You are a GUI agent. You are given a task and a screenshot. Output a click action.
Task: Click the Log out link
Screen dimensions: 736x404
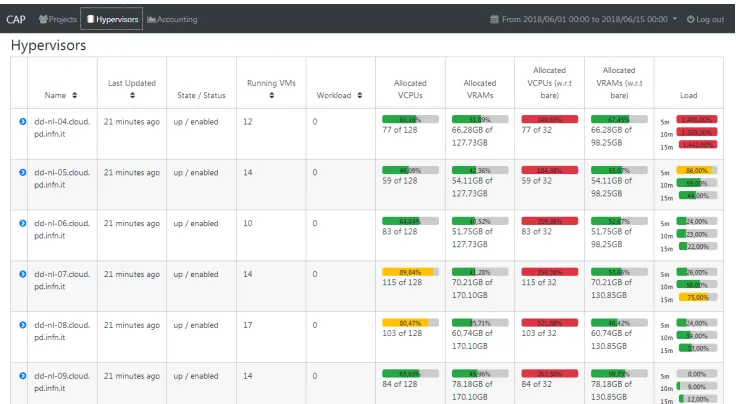tap(705, 19)
